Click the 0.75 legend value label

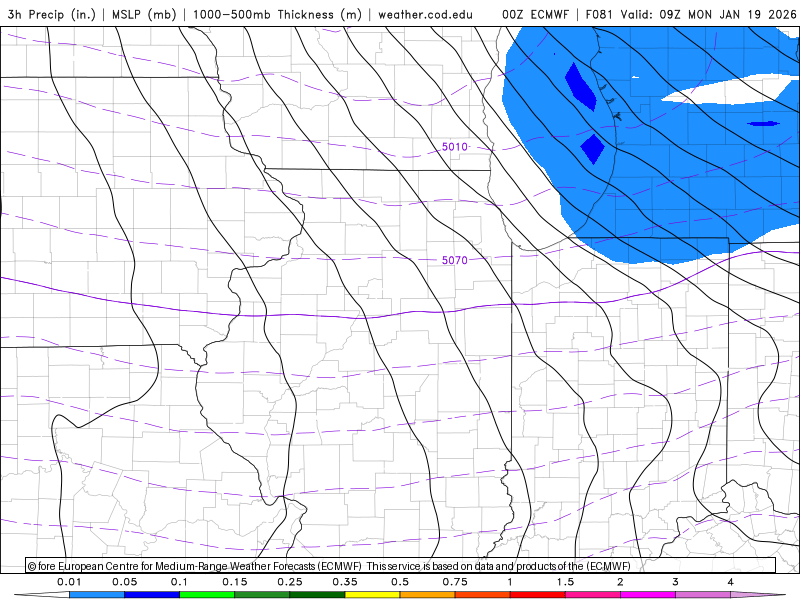[x=455, y=582]
